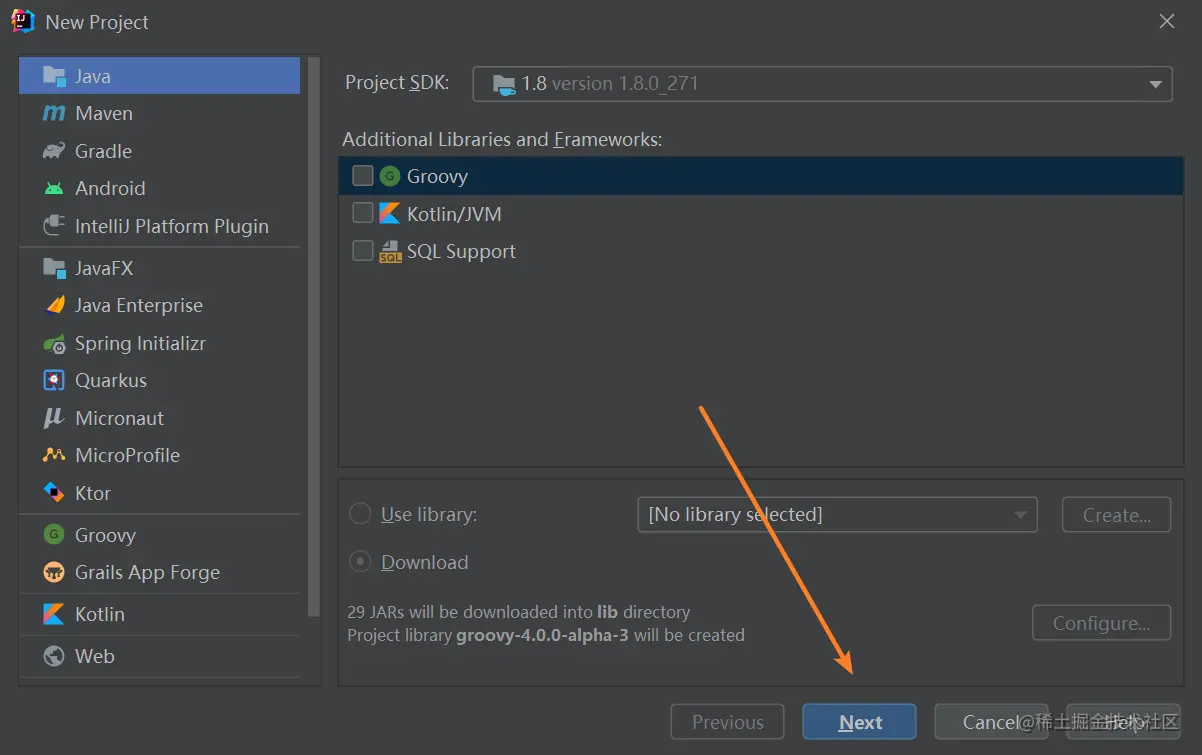Select Android project type
This screenshot has width=1202, height=755.
coord(159,188)
